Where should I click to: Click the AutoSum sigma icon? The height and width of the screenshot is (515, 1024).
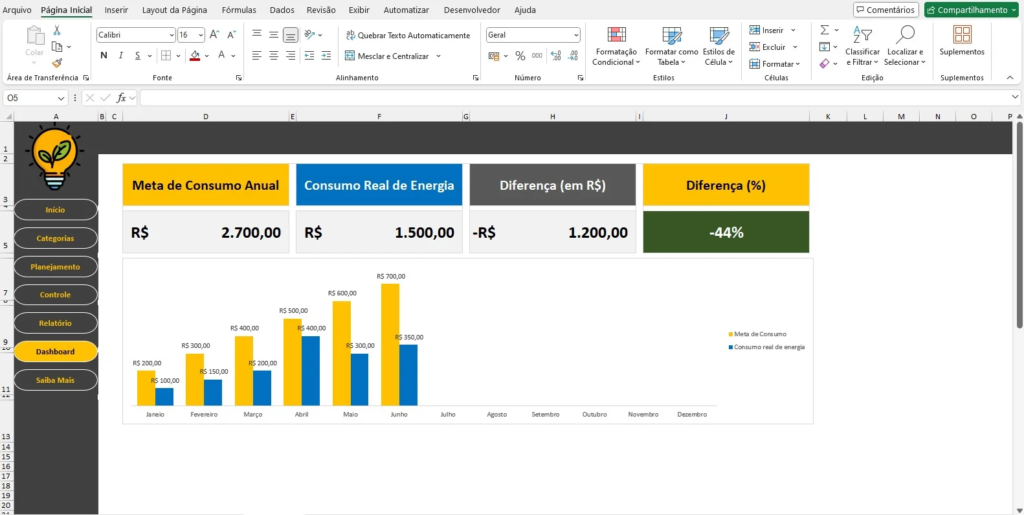824,30
